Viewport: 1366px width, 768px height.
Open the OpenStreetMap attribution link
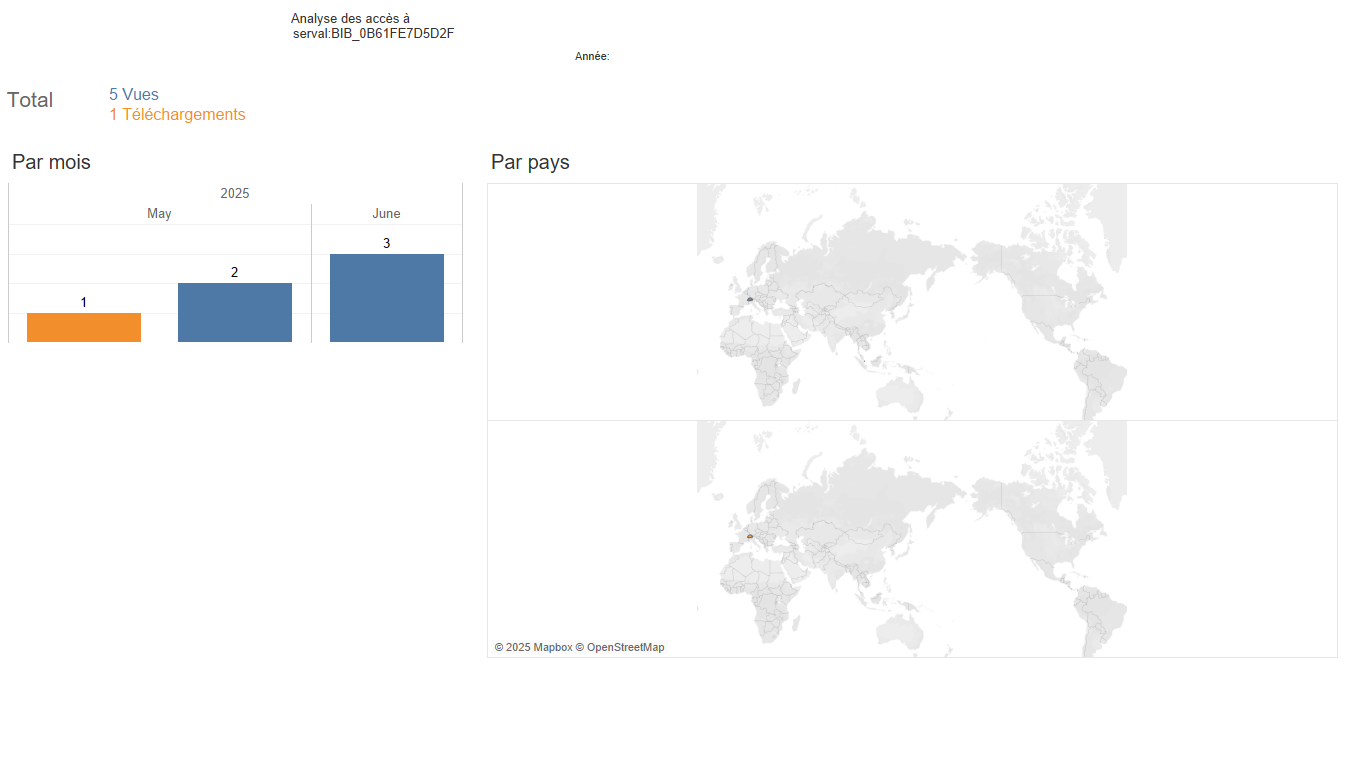(x=620, y=648)
